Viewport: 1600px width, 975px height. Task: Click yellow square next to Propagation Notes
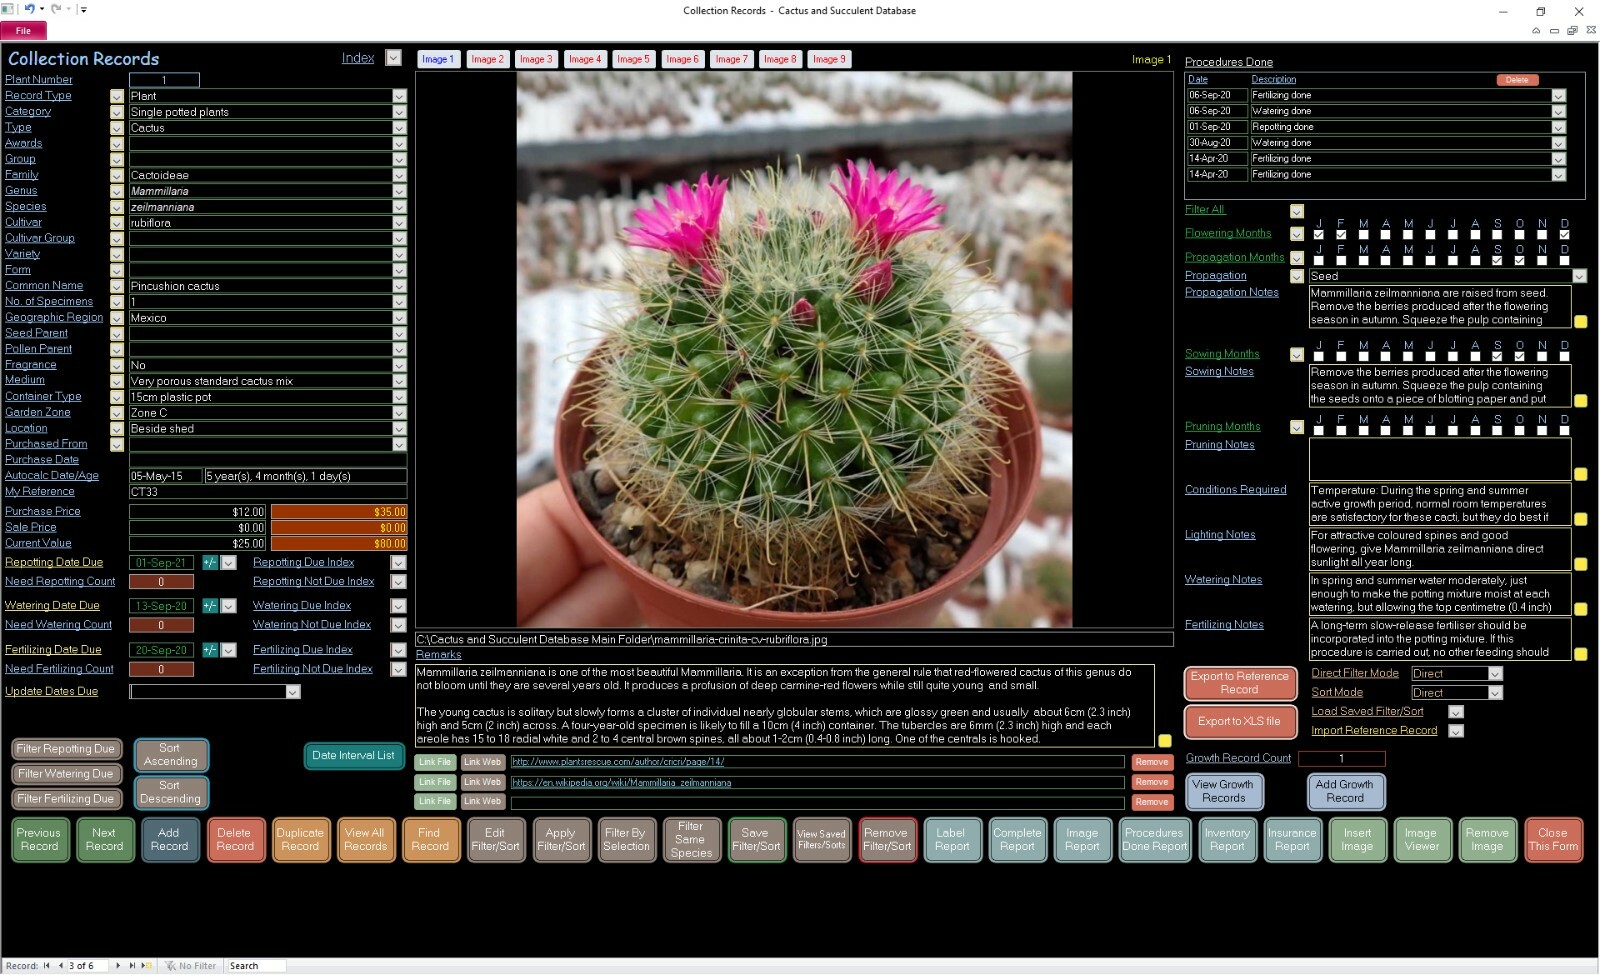(x=1581, y=322)
